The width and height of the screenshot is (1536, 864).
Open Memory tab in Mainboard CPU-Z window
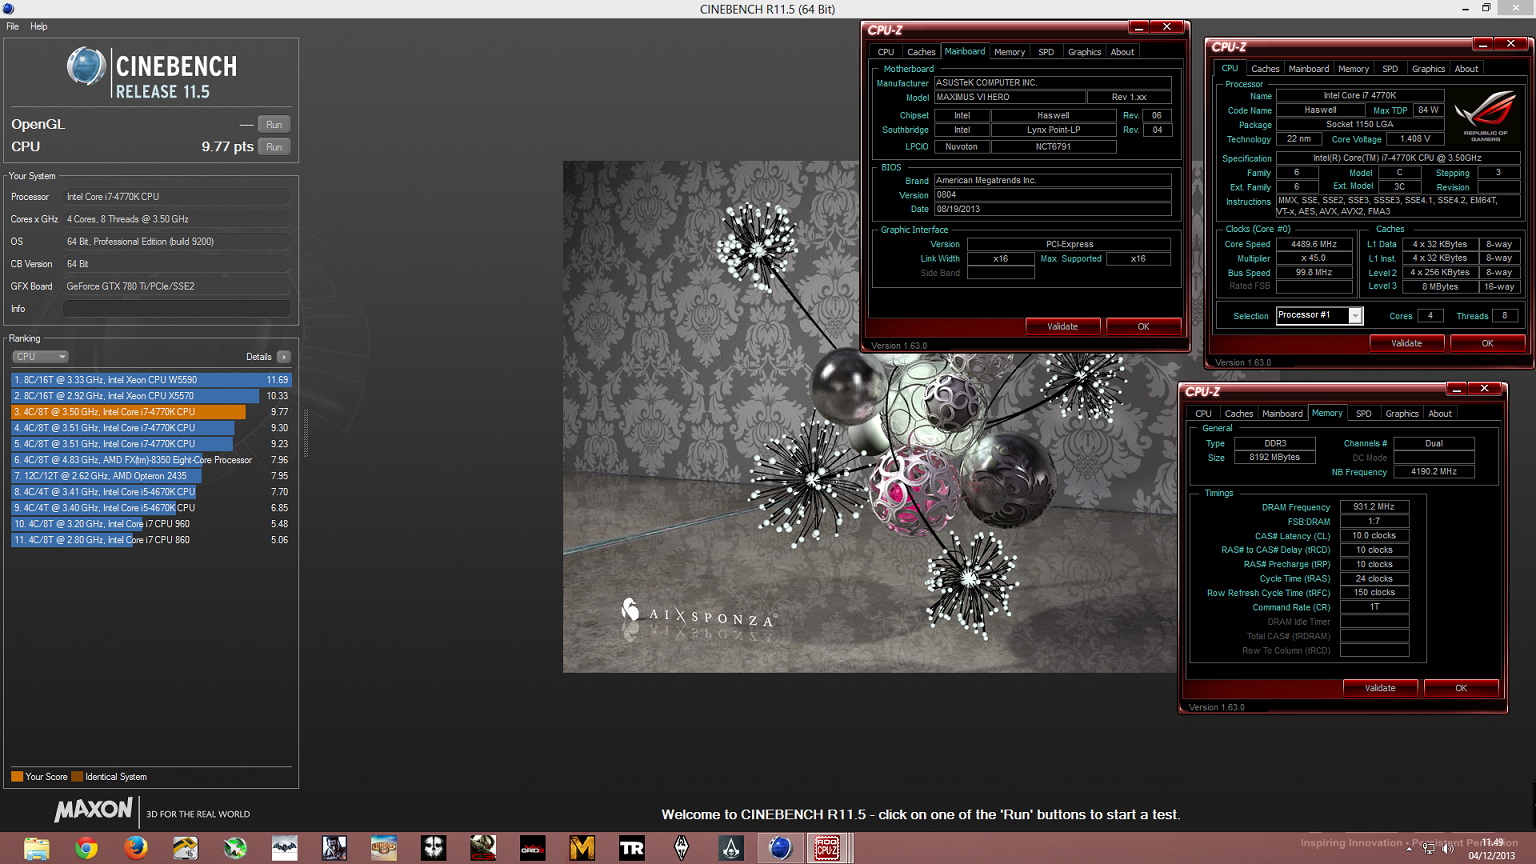click(1009, 52)
